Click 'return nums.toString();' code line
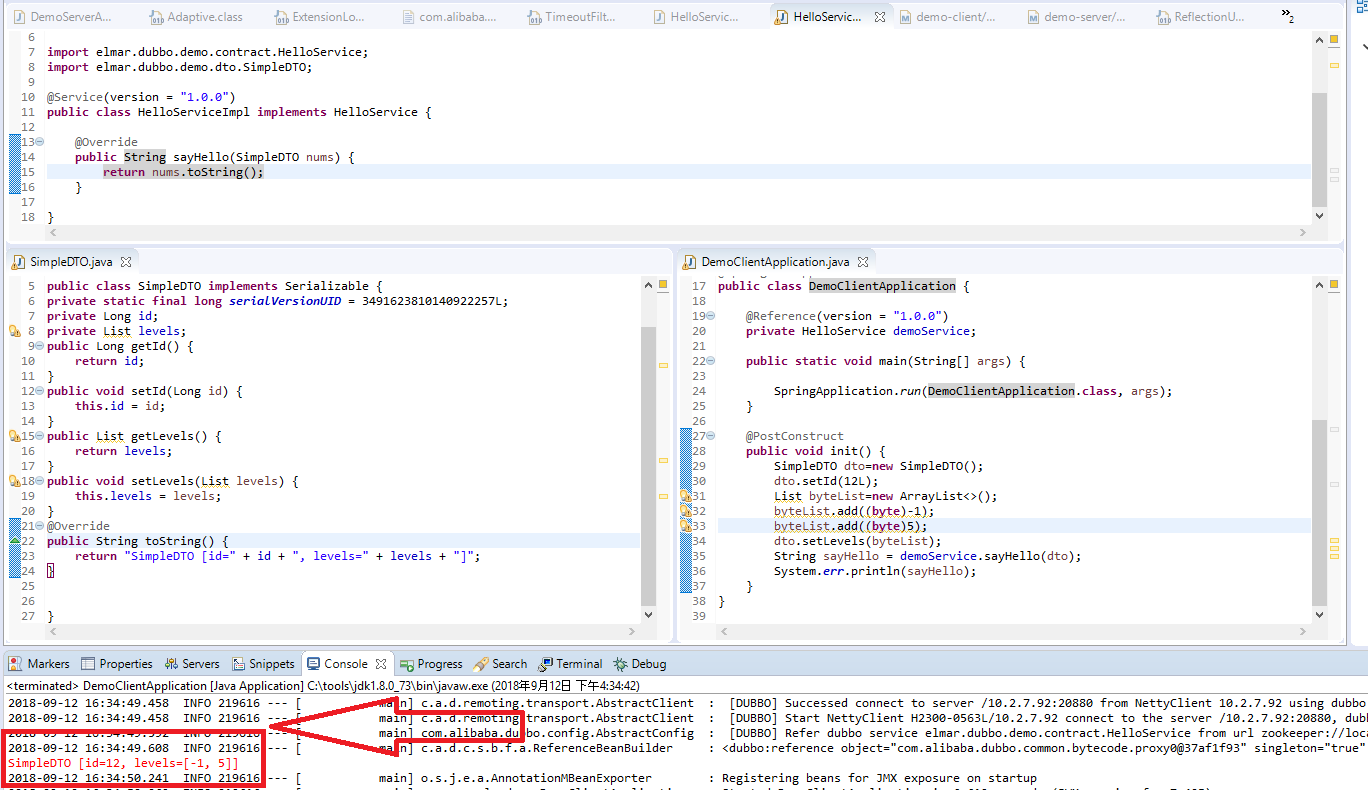 tap(183, 172)
